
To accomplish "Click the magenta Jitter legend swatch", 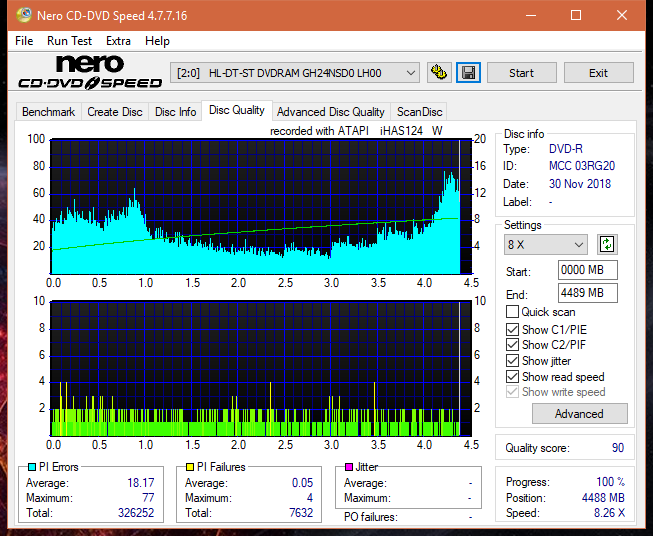I will coord(349,467).
